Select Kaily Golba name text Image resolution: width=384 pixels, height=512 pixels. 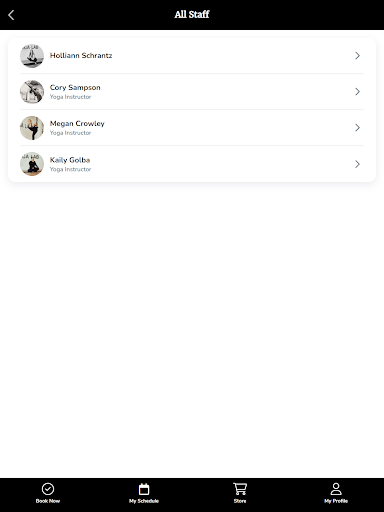(70, 160)
